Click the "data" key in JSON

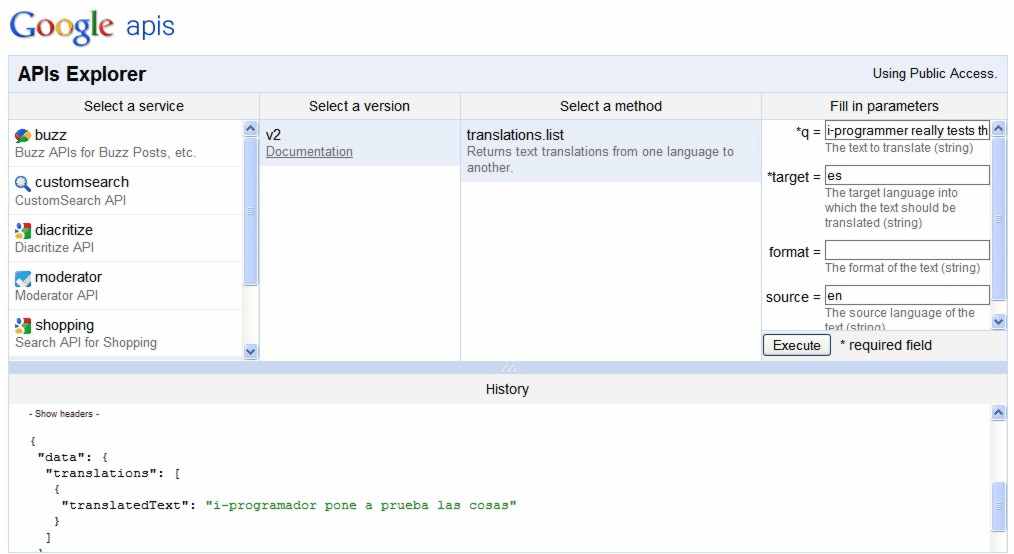[x=61, y=458]
